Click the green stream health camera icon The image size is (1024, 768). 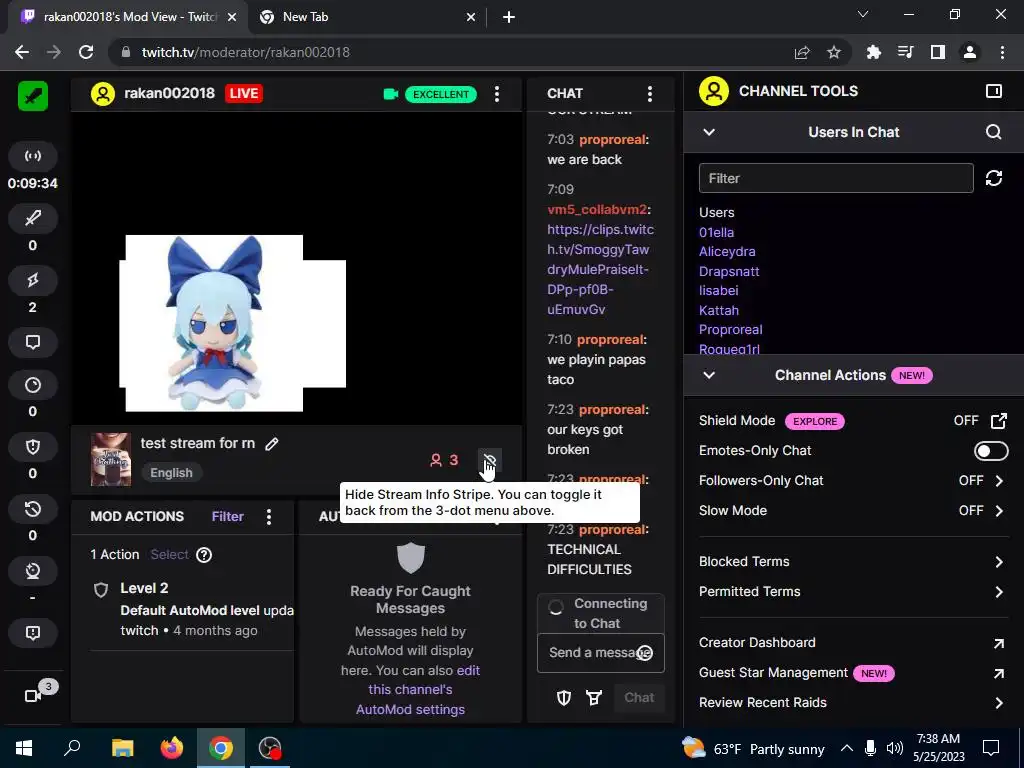[391, 94]
